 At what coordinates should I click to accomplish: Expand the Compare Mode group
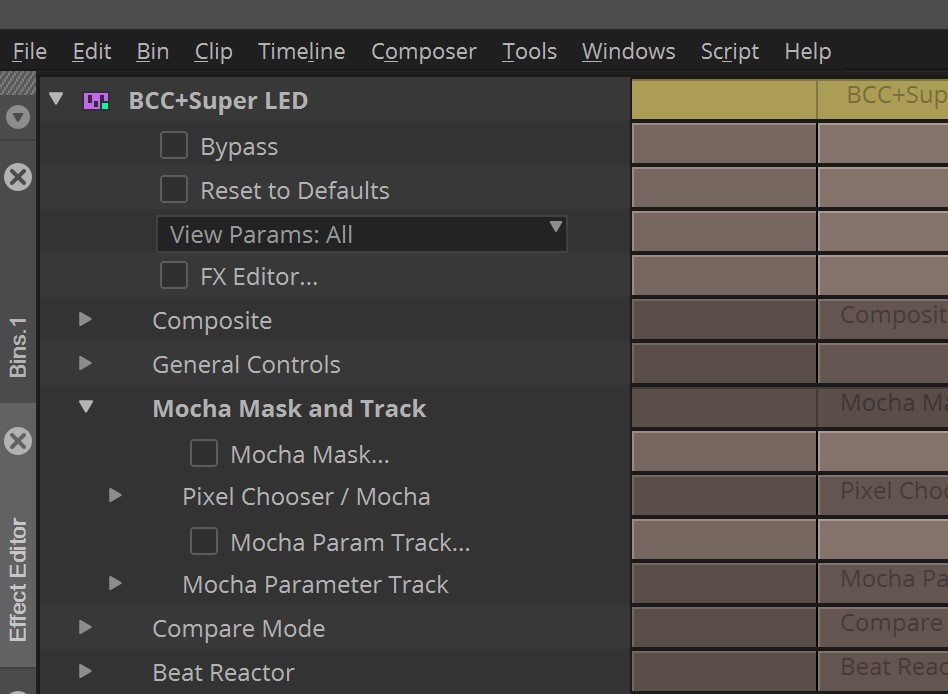click(x=85, y=628)
